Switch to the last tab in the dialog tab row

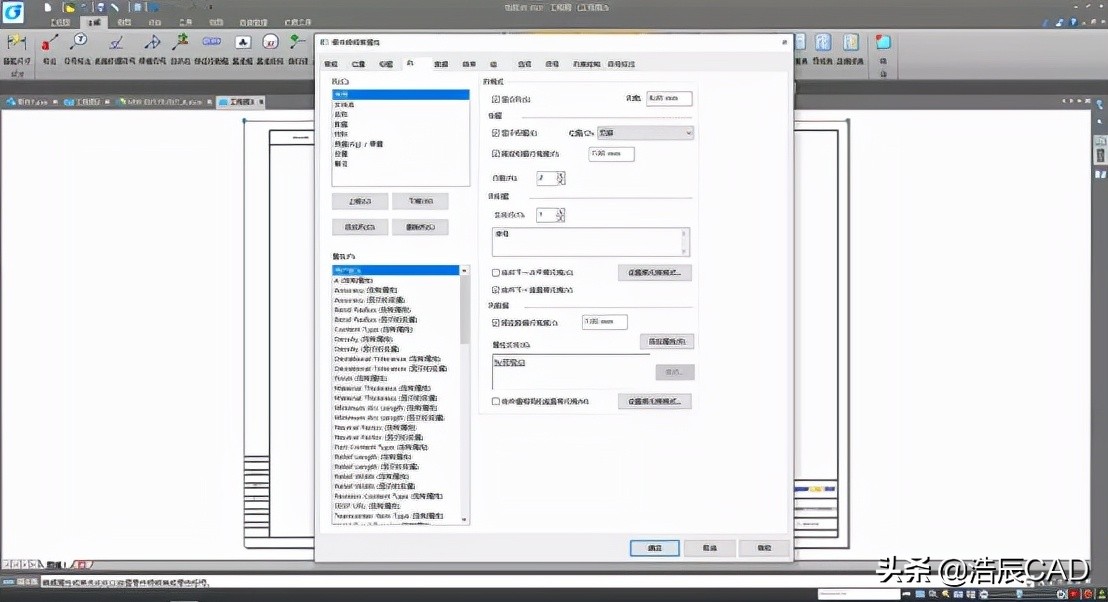(619, 64)
